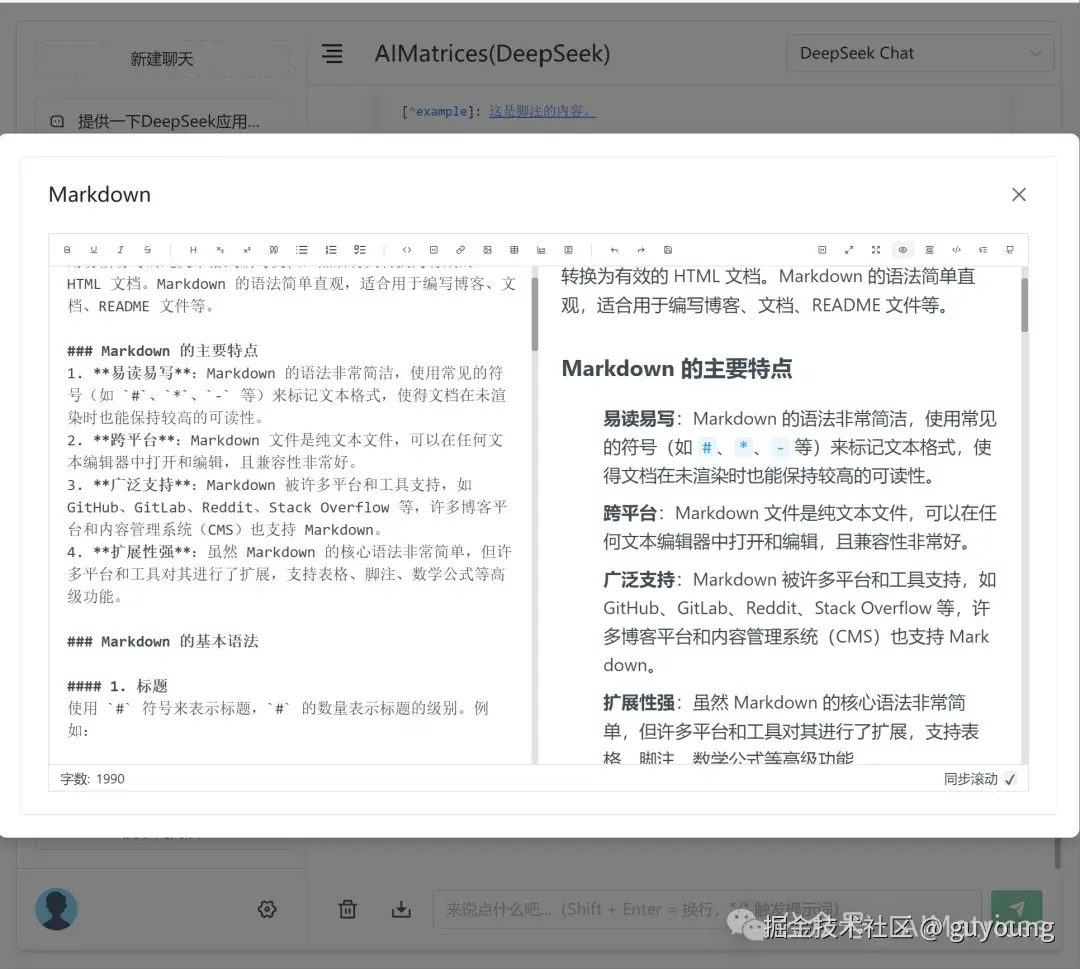Click the 新建聊天 button in the background
The height and width of the screenshot is (969, 1080).
coord(161,59)
